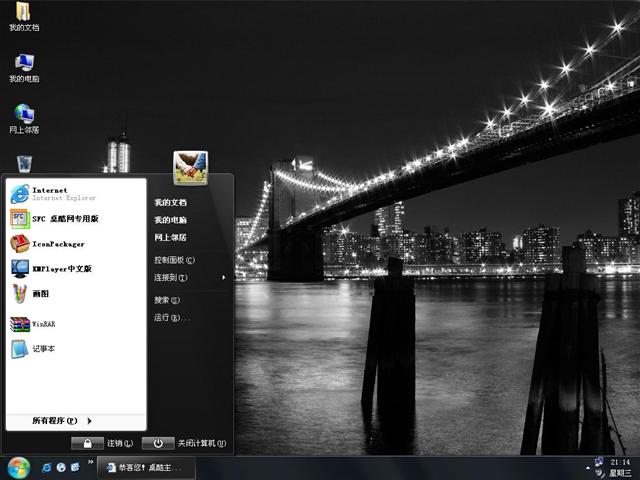Click the 关闭计算机(U) power button
This screenshot has height=480, width=640.
click(158, 443)
